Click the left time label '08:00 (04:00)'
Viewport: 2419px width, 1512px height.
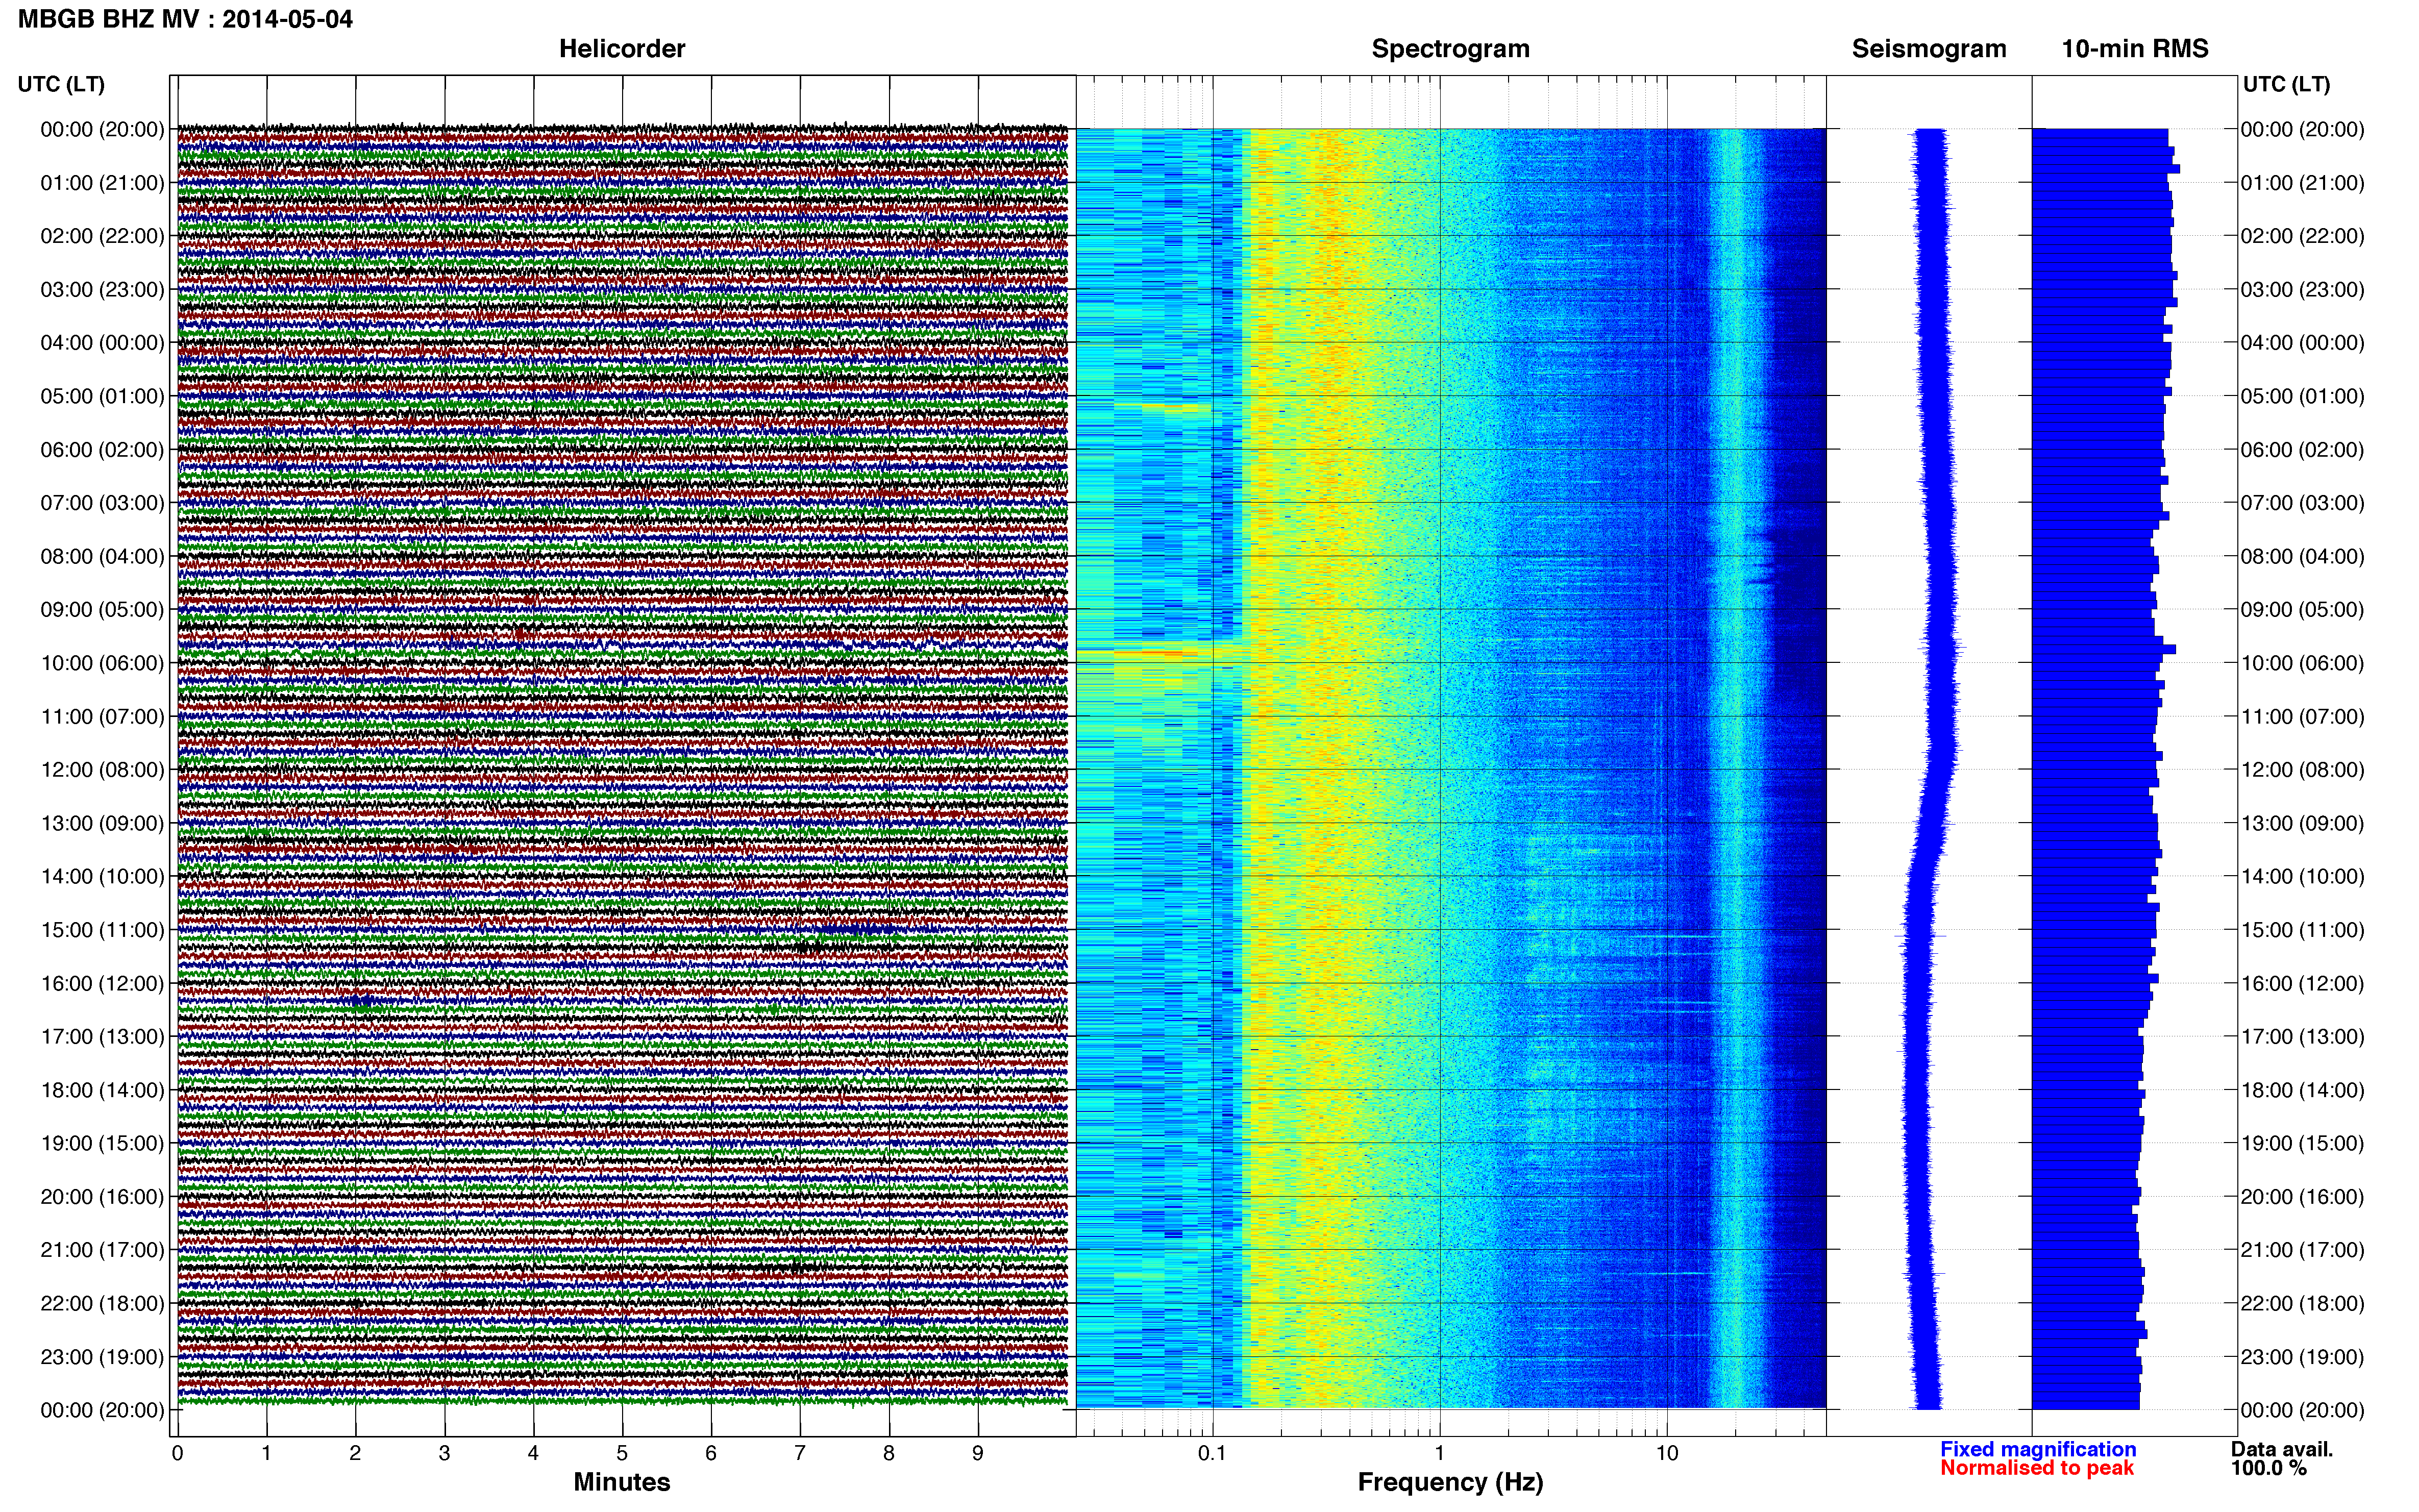[102, 556]
